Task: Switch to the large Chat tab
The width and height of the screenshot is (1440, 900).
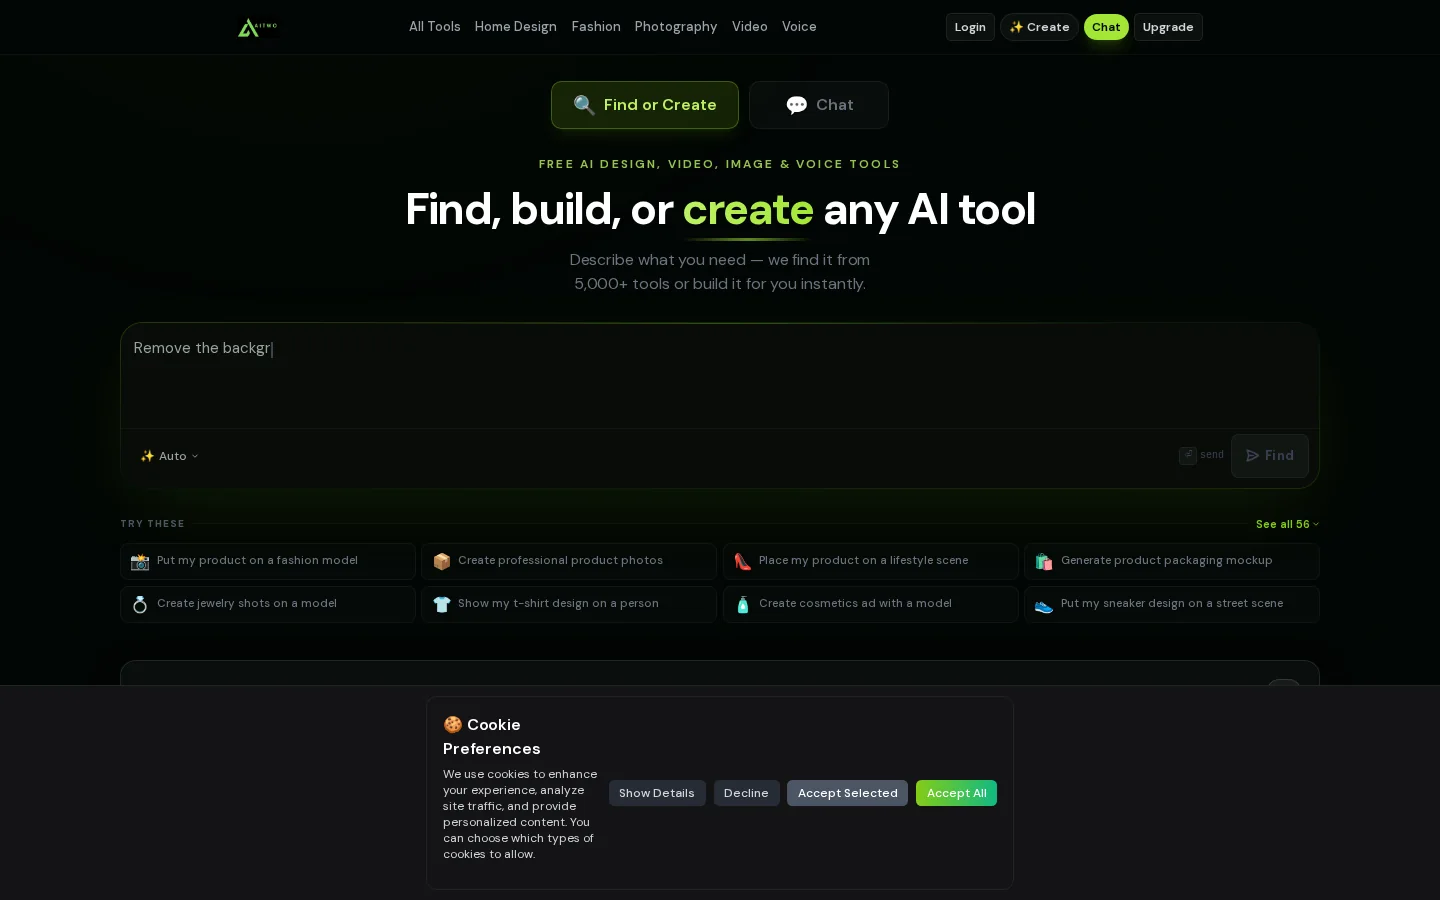Action: (x=819, y=105)
